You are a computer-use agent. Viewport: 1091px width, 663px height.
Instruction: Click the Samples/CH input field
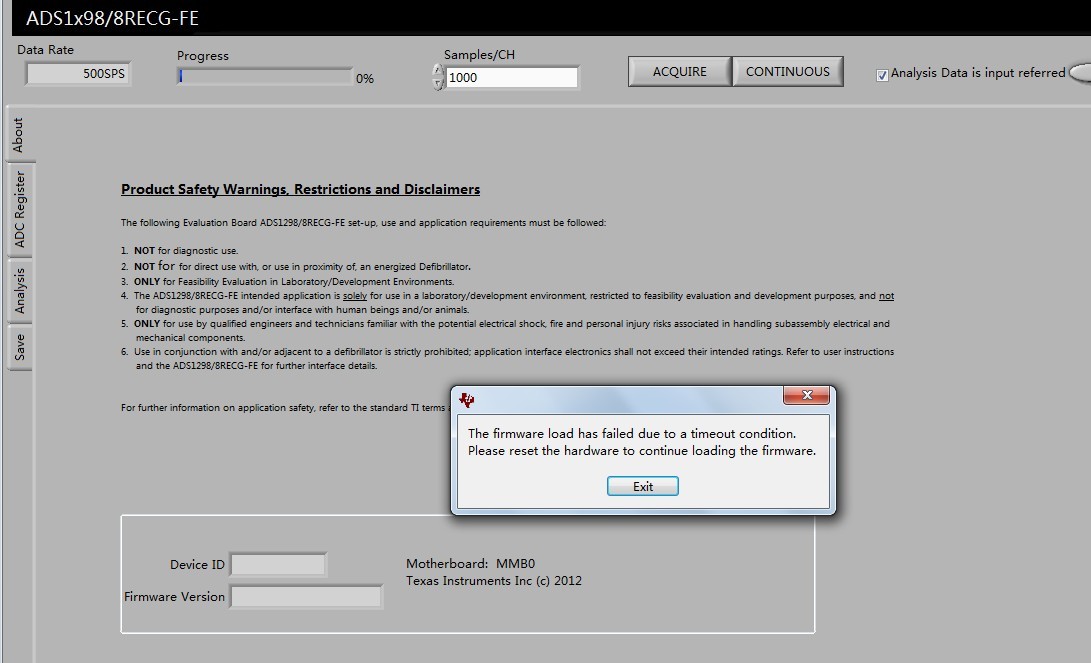511,77
